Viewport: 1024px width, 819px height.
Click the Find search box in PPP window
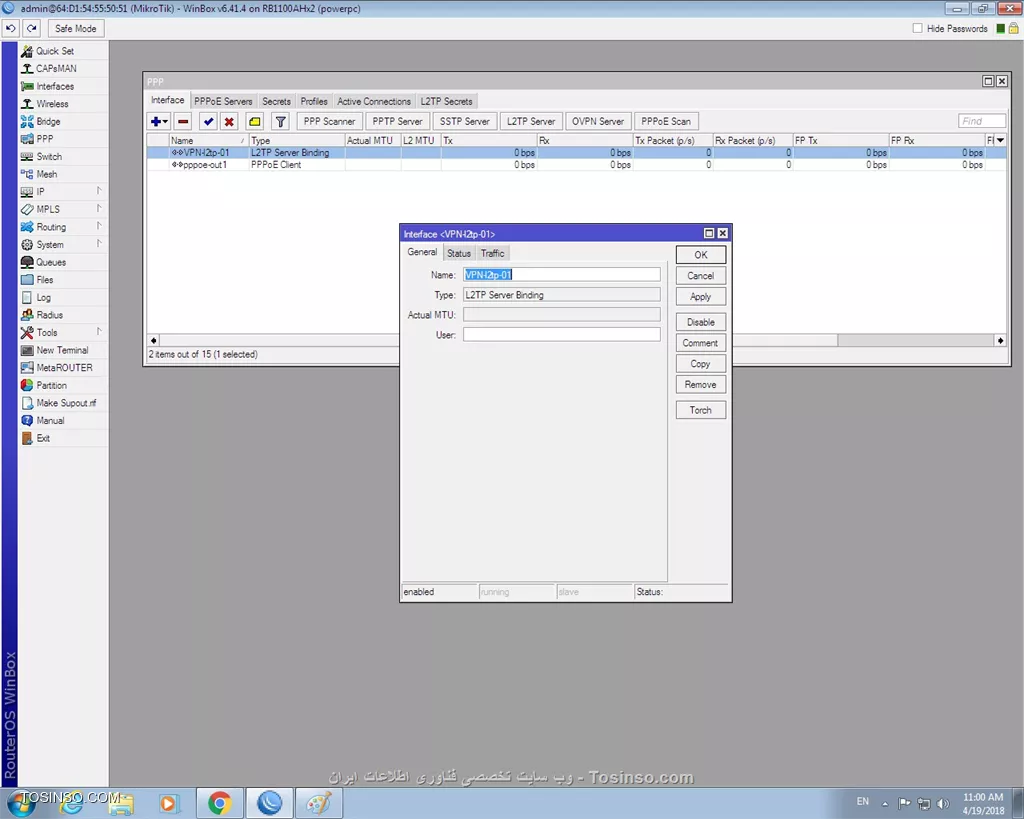pyautogui.click(x=982, y=121)
